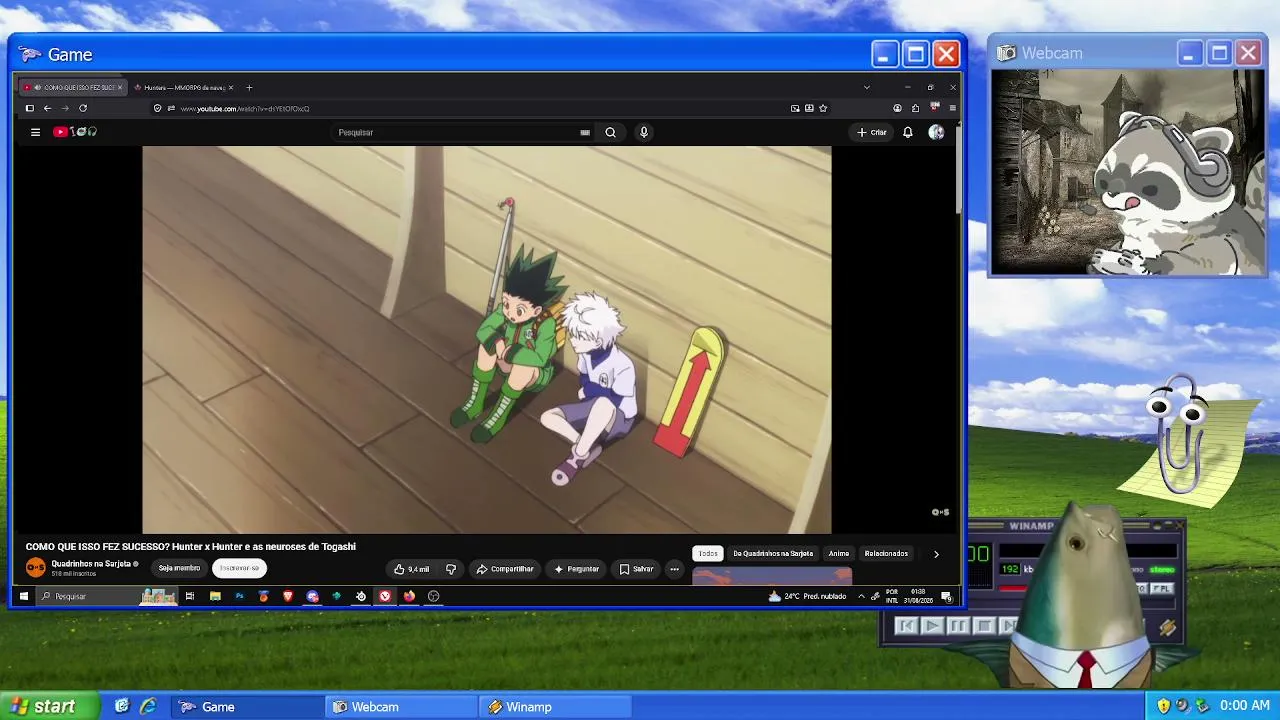
Task: Go to the YouTube home logo
Action: 75,132
